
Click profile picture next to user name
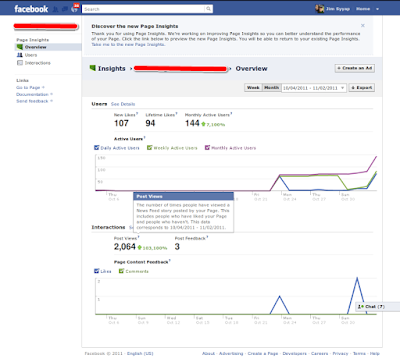319,9
